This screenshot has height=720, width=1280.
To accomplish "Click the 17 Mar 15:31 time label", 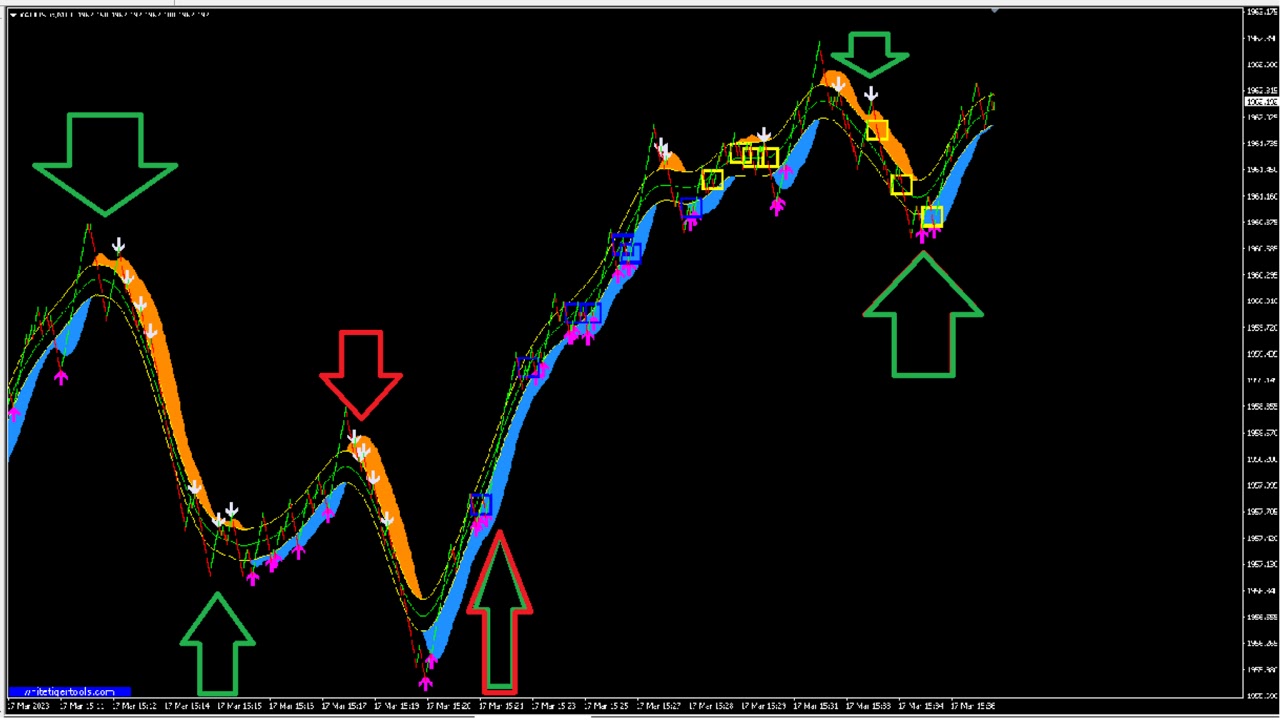I will pos(816,706).
